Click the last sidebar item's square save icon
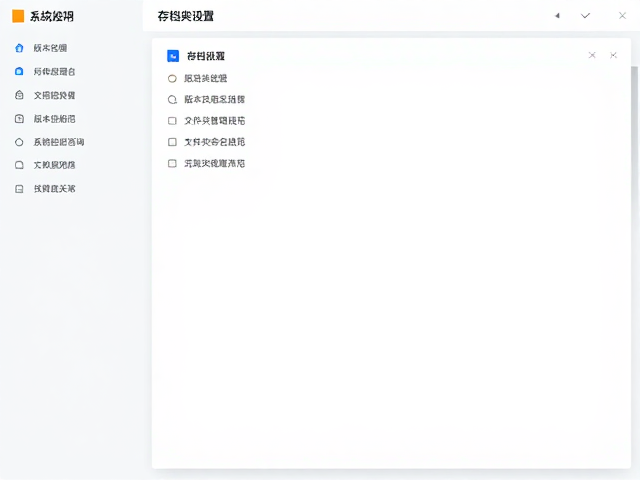This screenshot has height=480, width=640. coord(19,189)
